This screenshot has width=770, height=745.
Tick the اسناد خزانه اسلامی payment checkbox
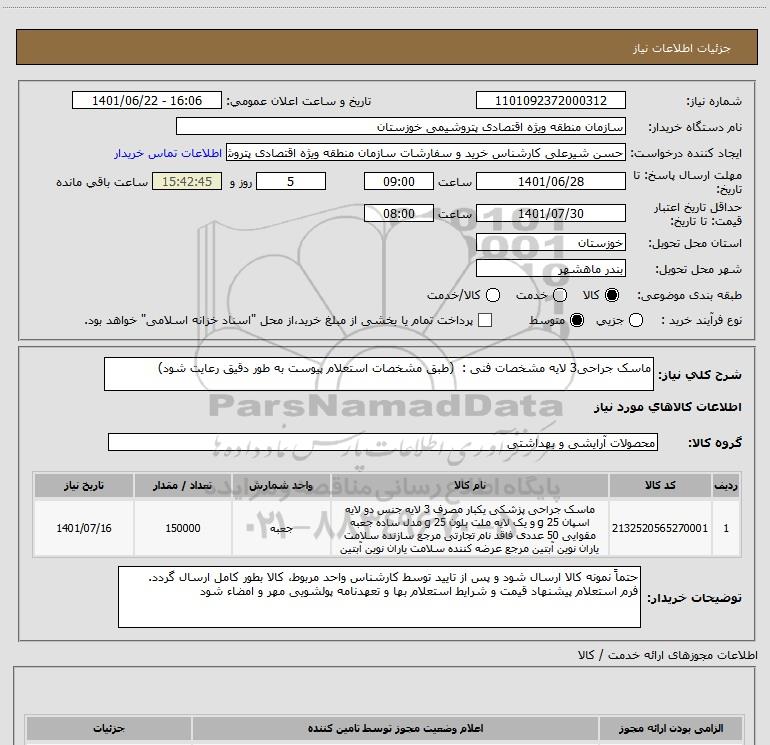coord(485,320)
